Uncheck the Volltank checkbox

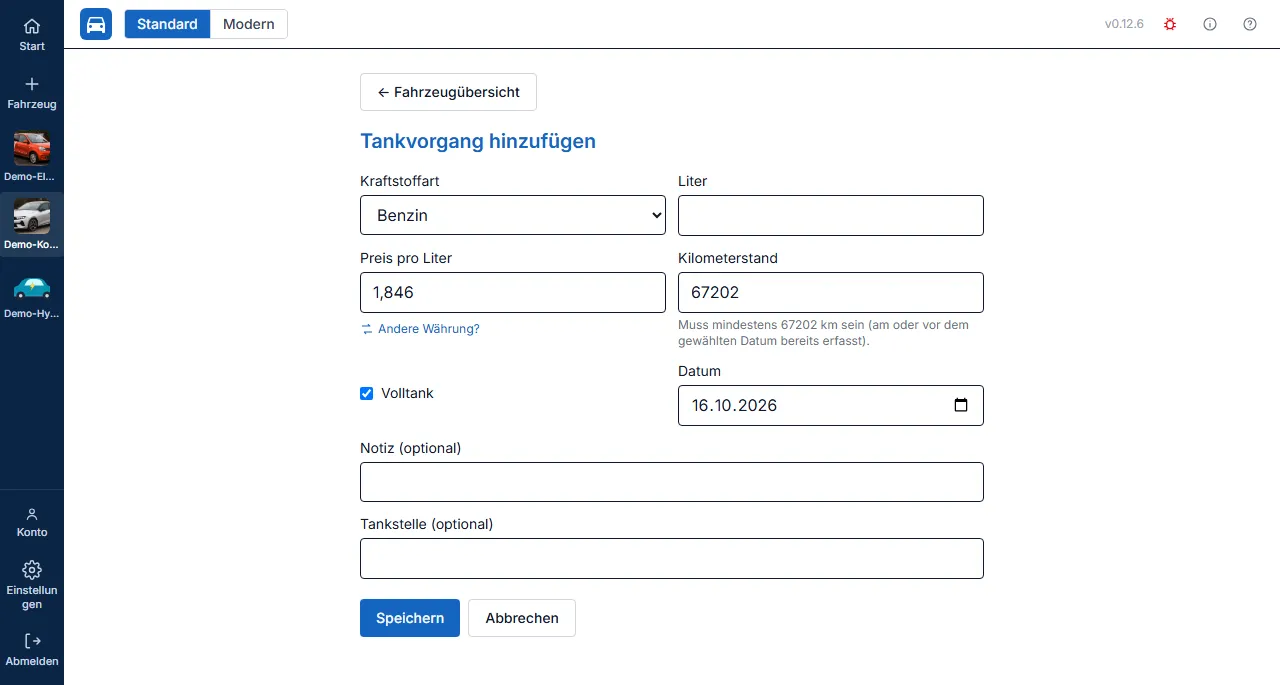click(366, 393)
